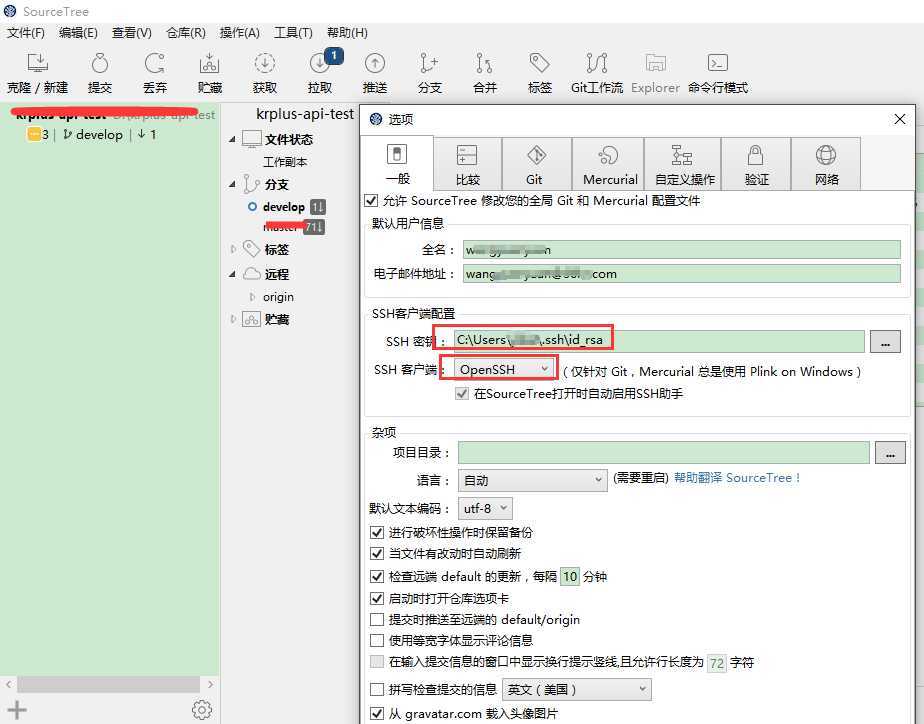
Task: Switch to the 网络 network options tab
Action: click(x=826, y=164)
